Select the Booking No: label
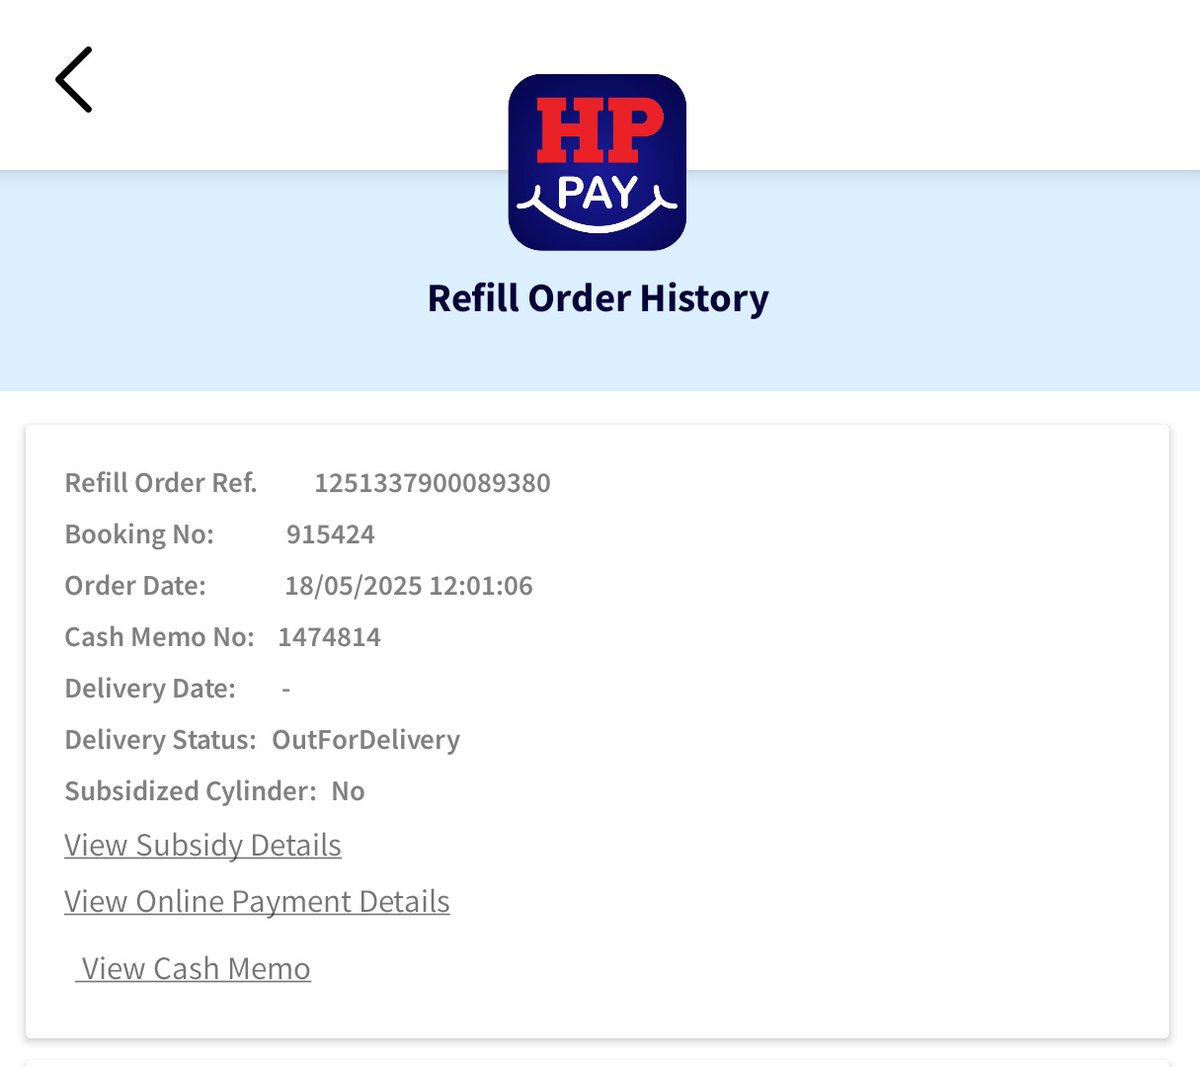This screenshot has height=1067, width=1200. [139, 534]
